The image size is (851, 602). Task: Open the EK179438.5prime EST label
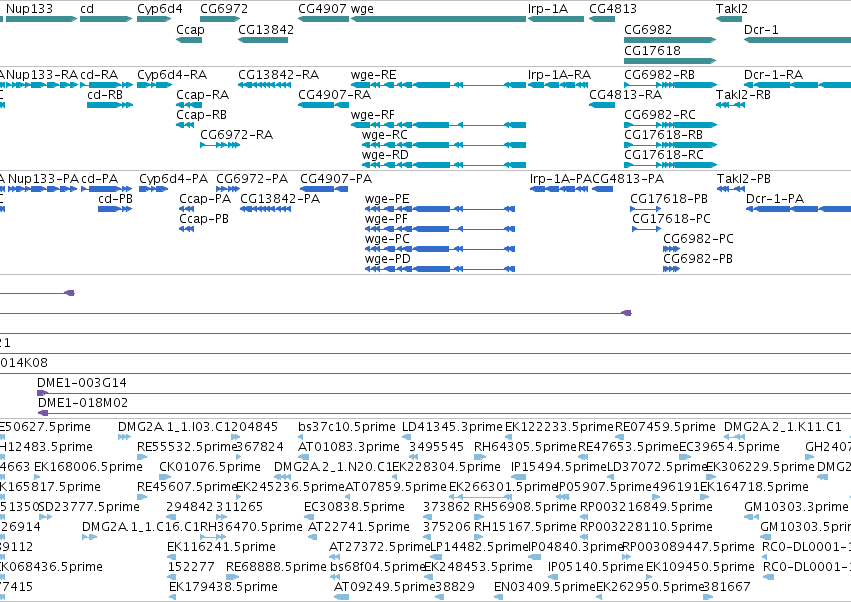pyautogui.click(x=223, y=587)
